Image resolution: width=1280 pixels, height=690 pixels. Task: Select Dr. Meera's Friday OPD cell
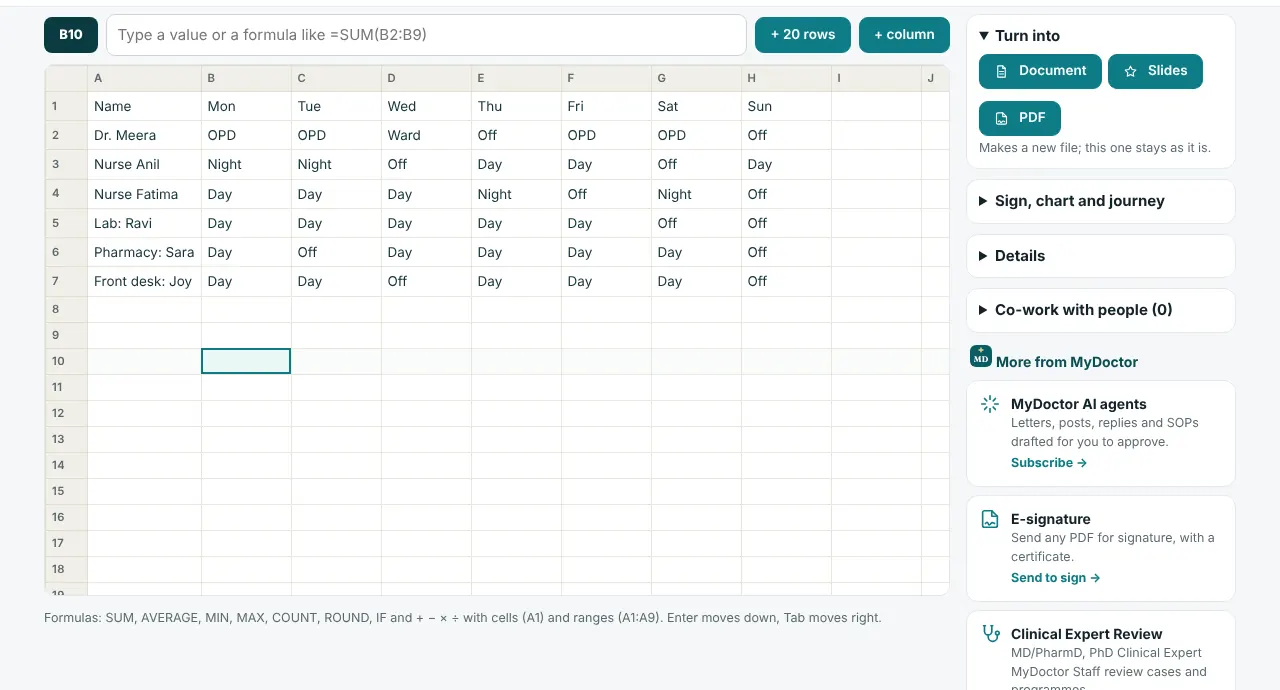[x=606, y=135]
